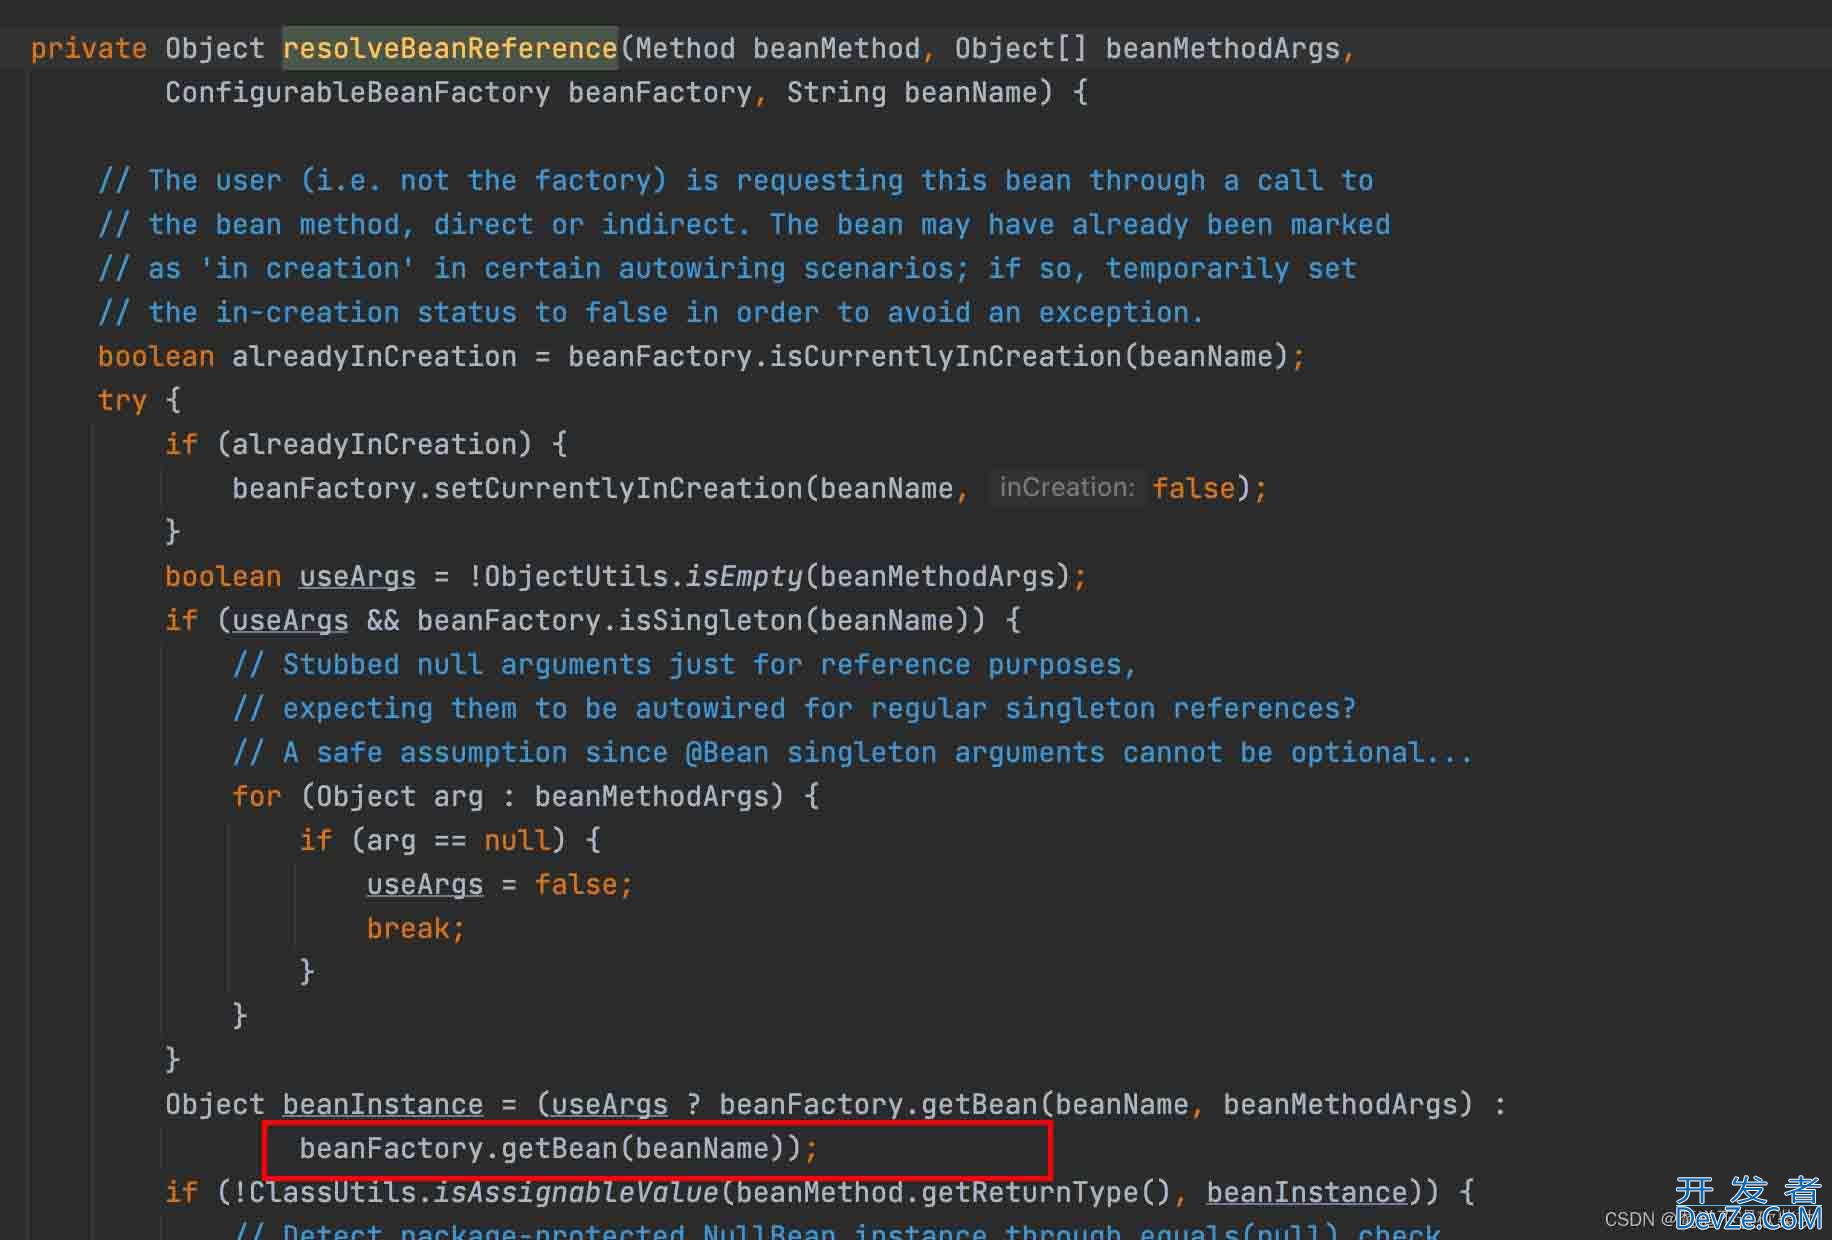1832x1240 pixels.
Task: Click the 'A safe assumption since @Bean' comment
Action: [853, 752]
